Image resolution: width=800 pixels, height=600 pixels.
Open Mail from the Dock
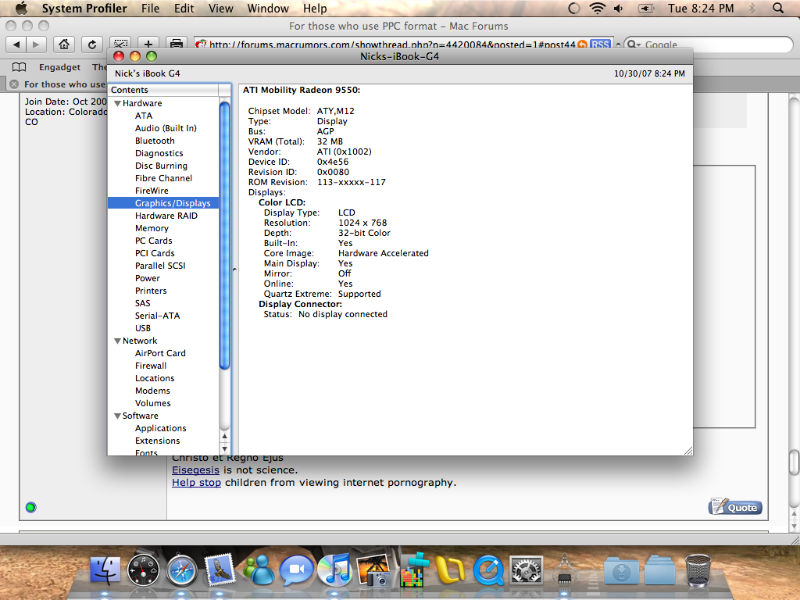pyautogui.click(x=219, y=568)
